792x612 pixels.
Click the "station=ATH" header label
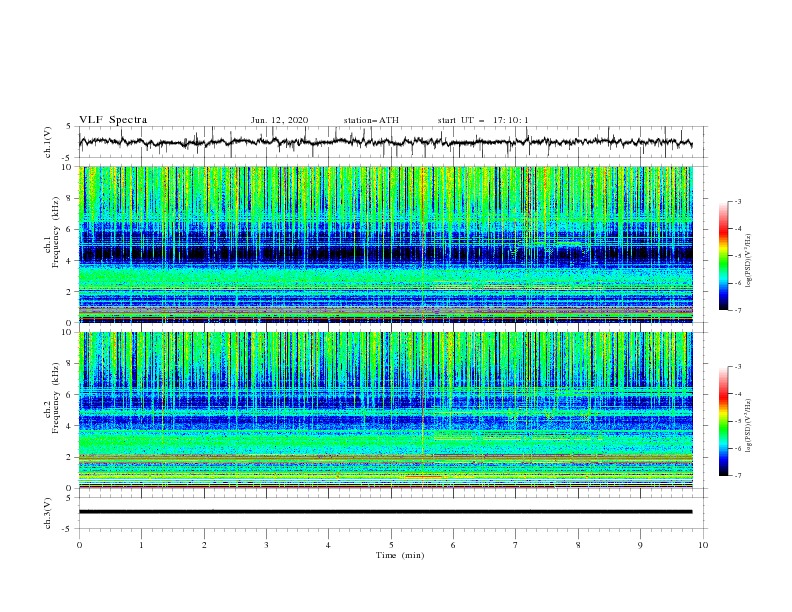[x=371, y=120]
